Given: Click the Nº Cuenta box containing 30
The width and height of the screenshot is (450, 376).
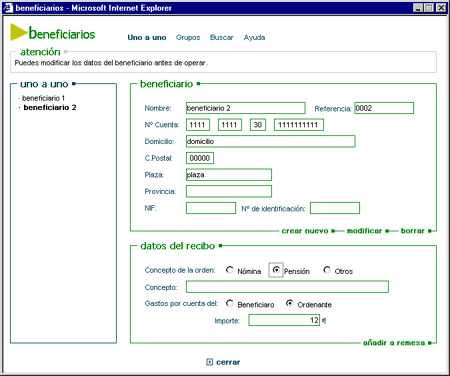Looking at the screenshot, I should (x=258, y=125).
